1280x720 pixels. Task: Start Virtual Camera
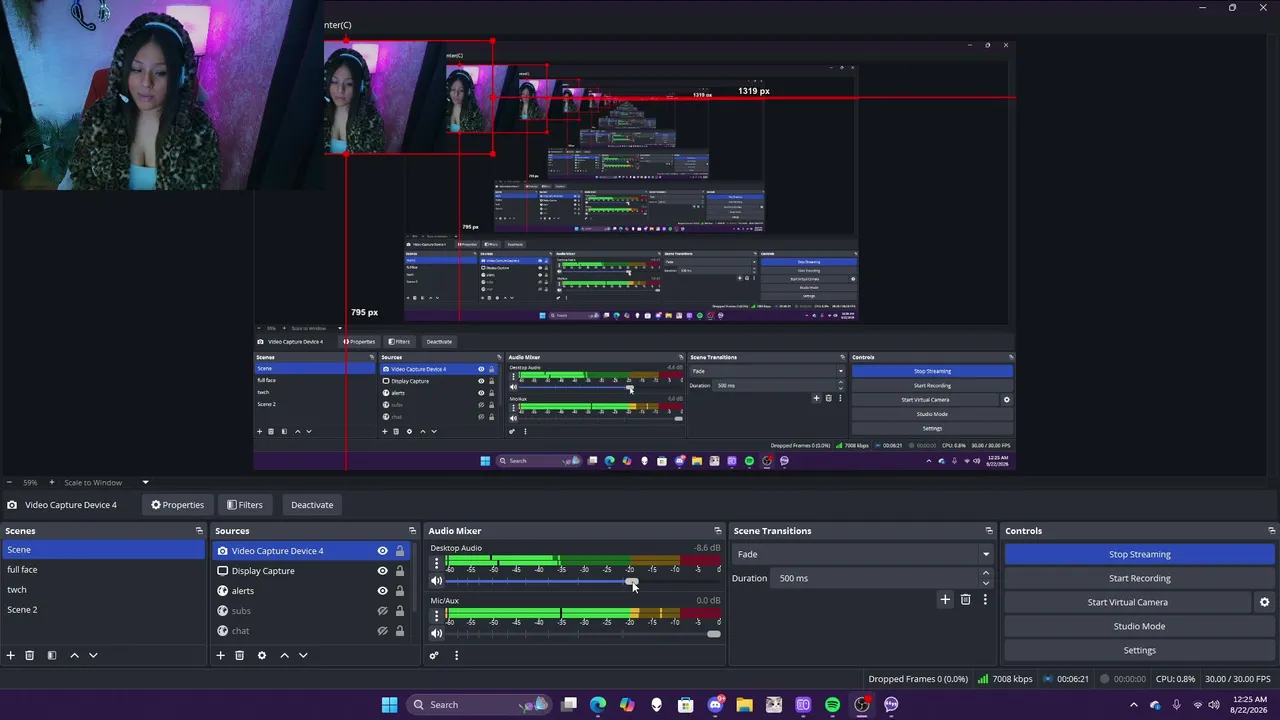(x=1127, y=602)
